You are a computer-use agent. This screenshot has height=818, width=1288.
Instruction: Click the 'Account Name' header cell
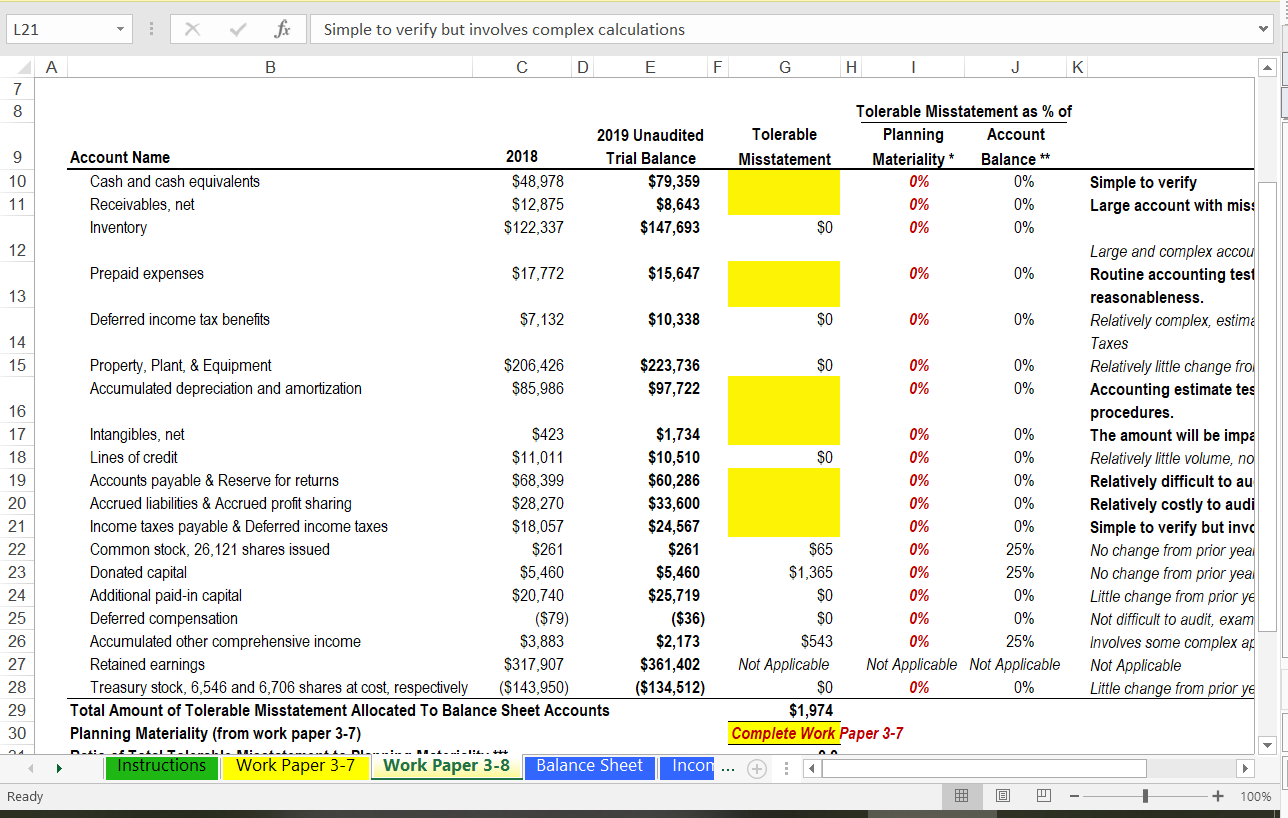[x=120, y=157]
